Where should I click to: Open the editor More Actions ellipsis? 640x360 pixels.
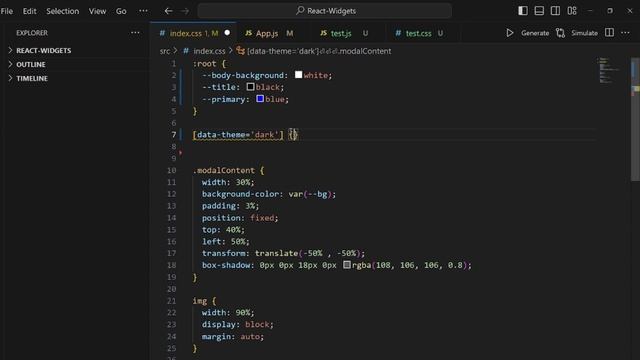click(x=625, y=33)
